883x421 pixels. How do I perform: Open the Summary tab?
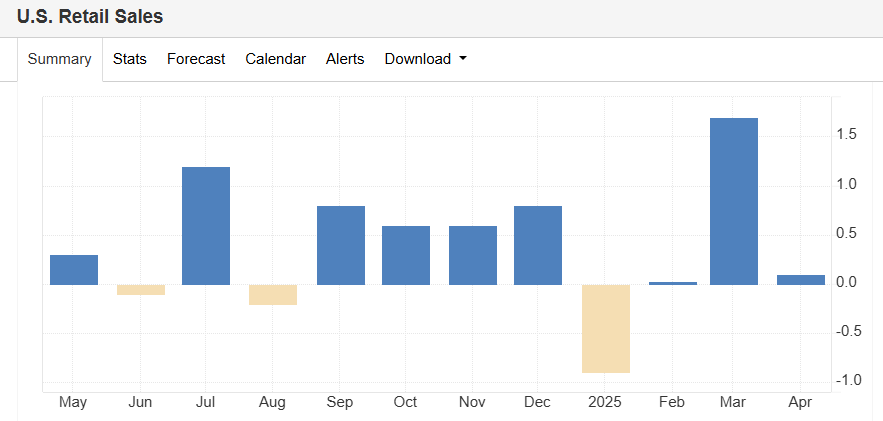click(x=60, y=59)
